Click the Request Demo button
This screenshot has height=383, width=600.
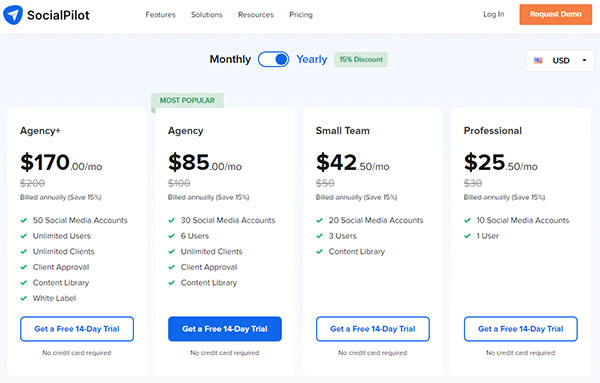pyautogui.click(x=556, y=15)
